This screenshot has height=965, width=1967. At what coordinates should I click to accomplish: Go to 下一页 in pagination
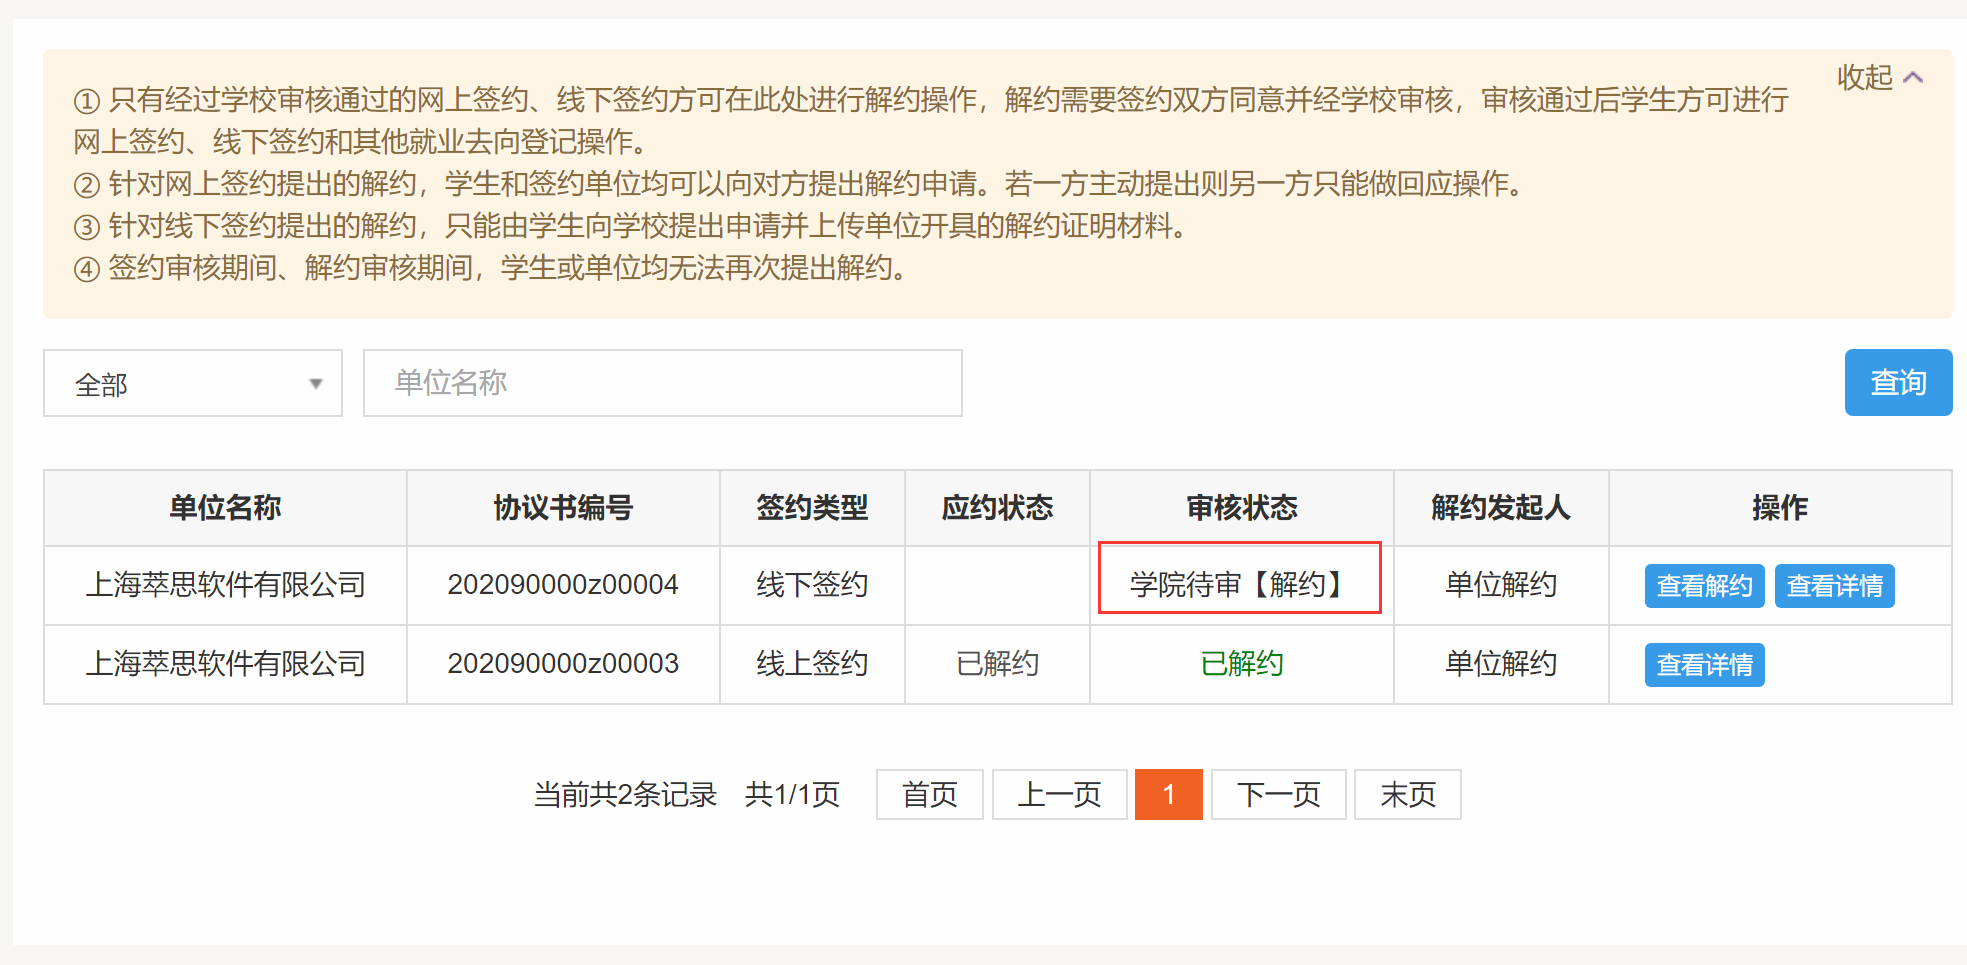1278,795
